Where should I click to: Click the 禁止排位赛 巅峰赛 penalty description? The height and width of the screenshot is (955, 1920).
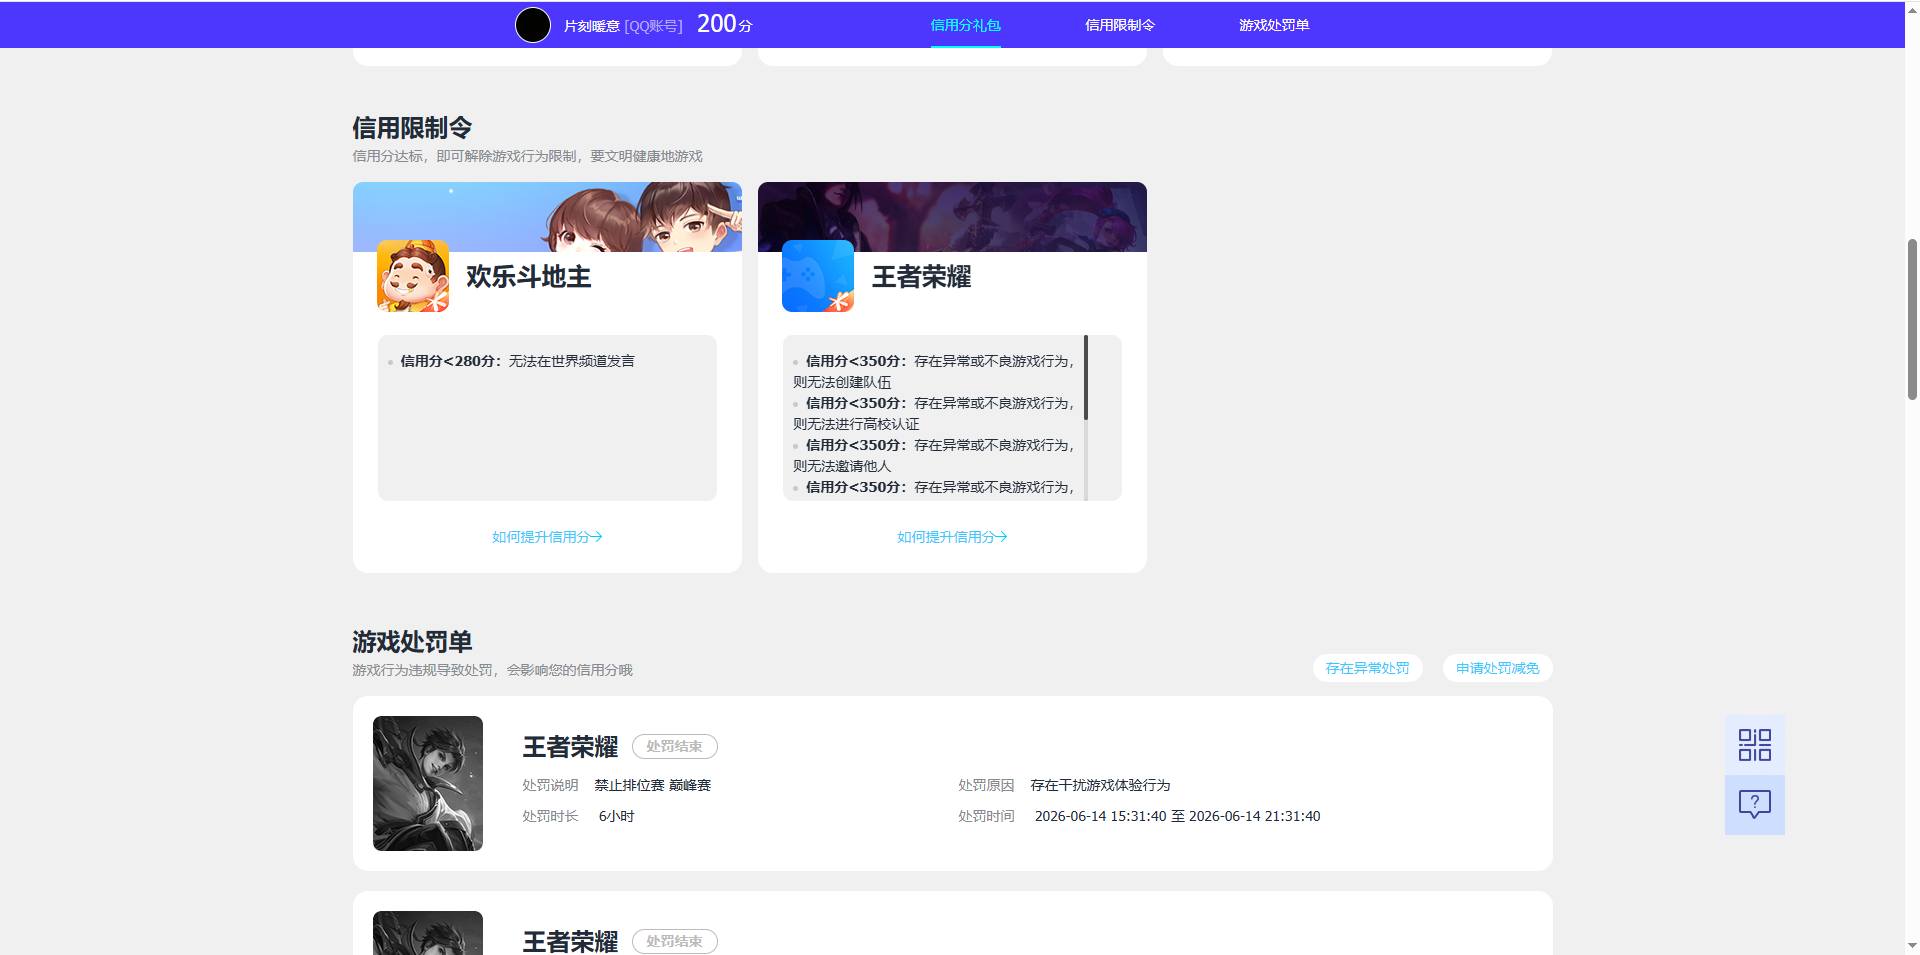click(652, 785)
